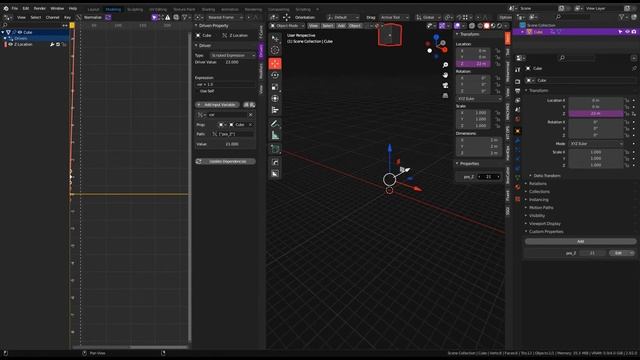Toggle visibility eye of Z Location channel

(11, 44)
